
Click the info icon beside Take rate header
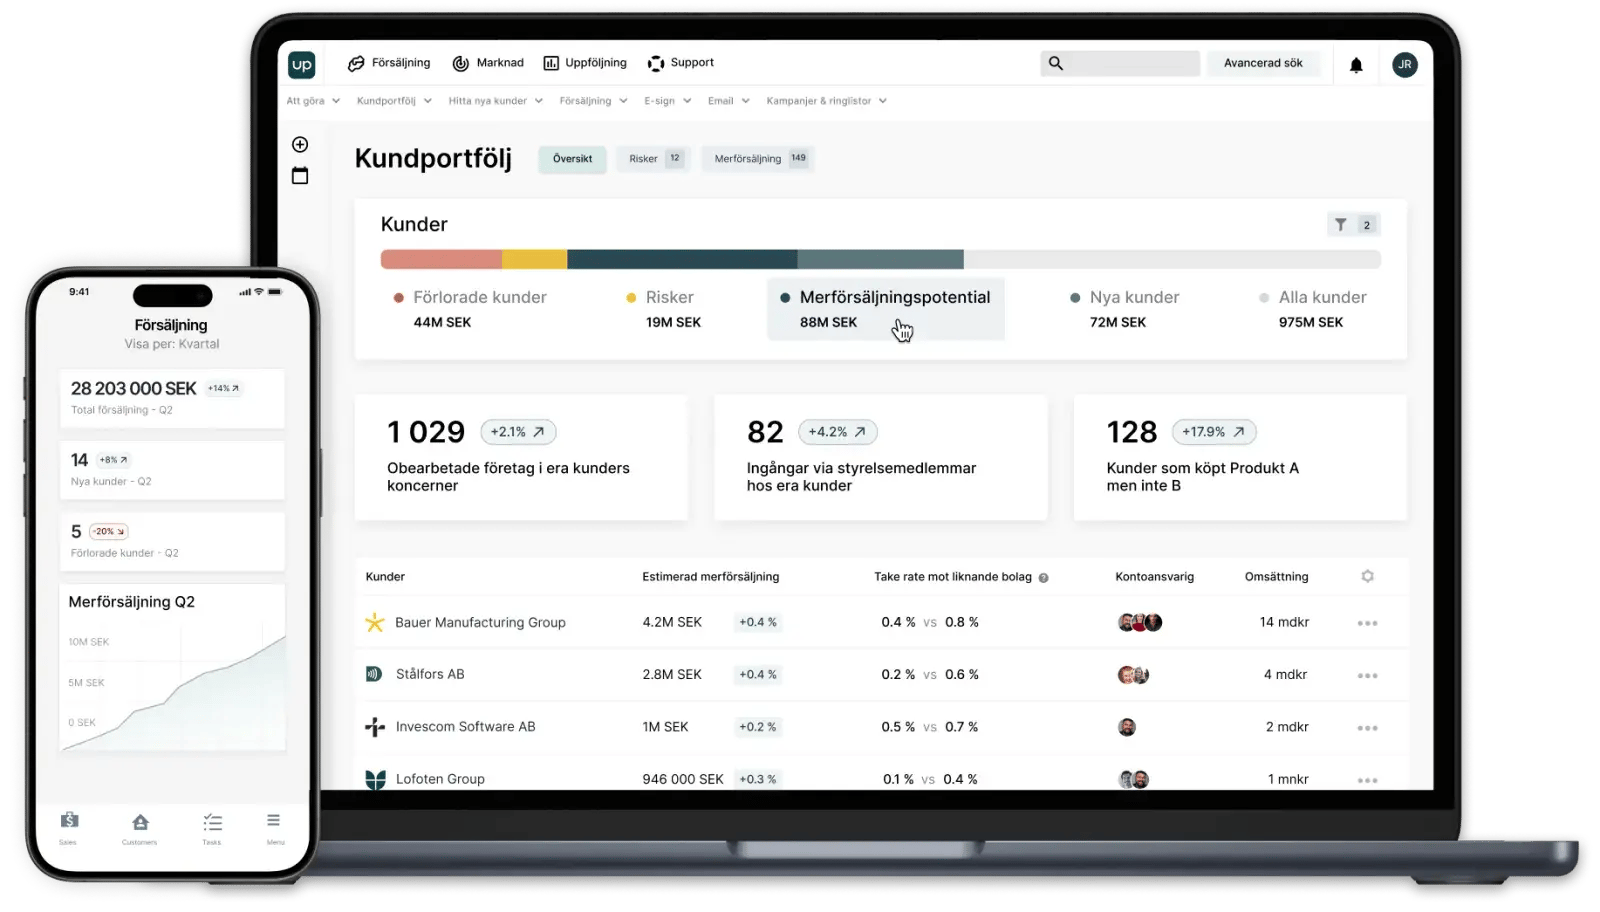click(x=1043, y=578)
